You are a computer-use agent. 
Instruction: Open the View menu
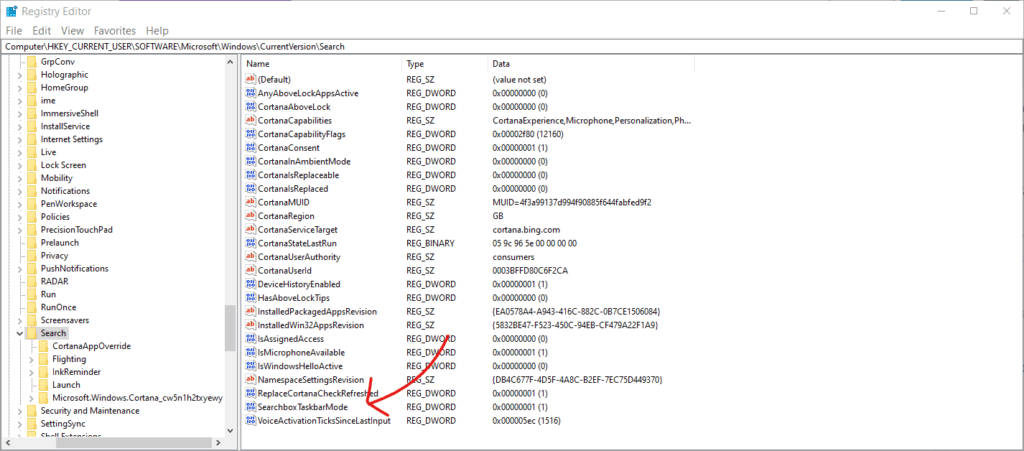coord(72,31)
